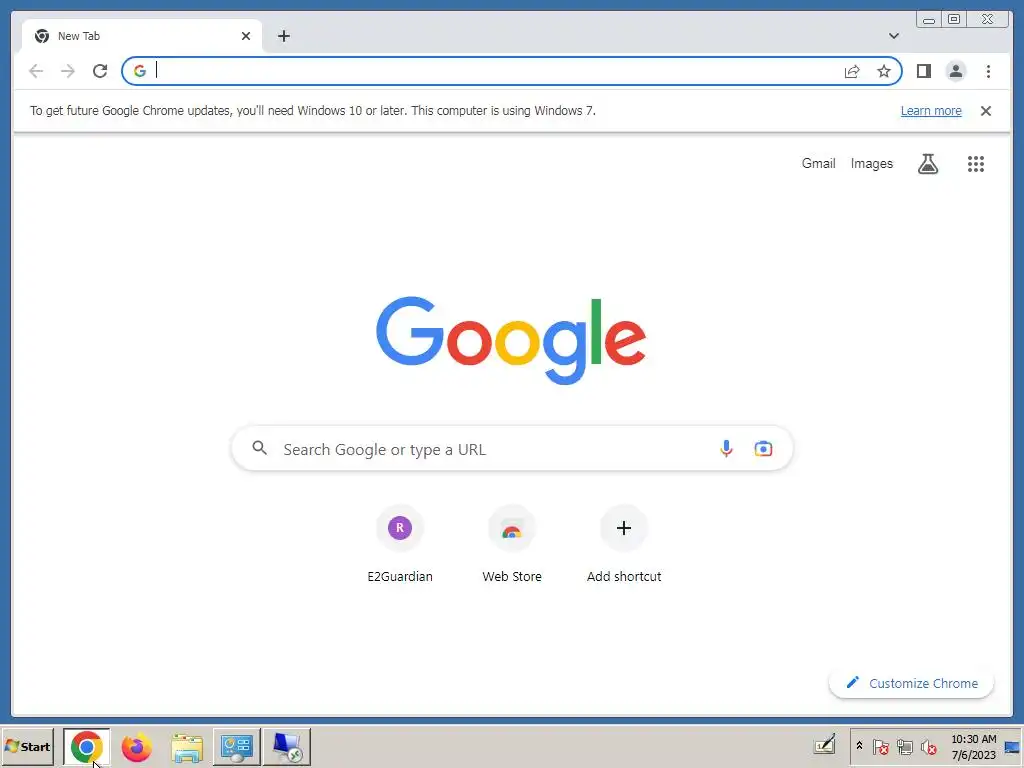Open the tablet input panel icon
Image resolution: width=1024 pixels, height=768 pixels.
(825, 744)
